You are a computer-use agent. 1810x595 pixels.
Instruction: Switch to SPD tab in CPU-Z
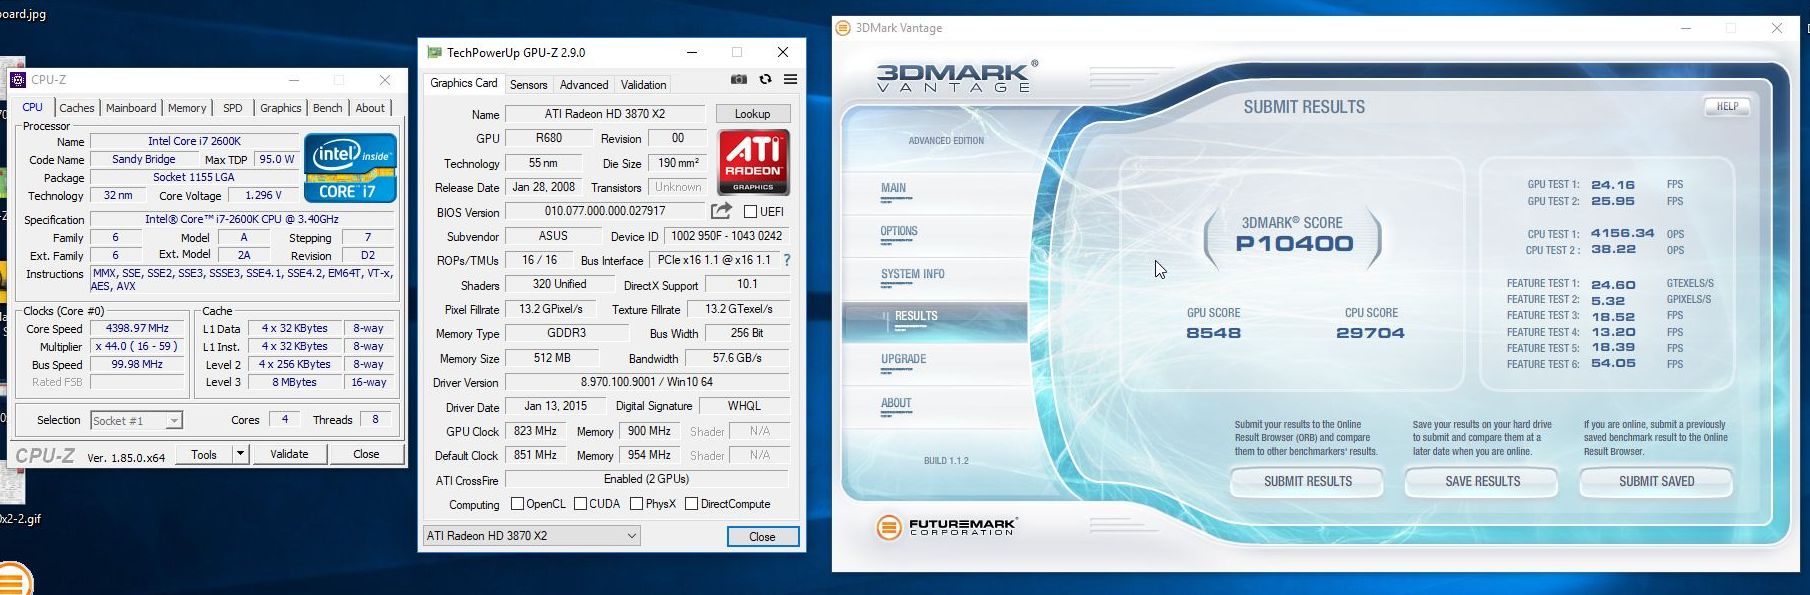point(233,108)
